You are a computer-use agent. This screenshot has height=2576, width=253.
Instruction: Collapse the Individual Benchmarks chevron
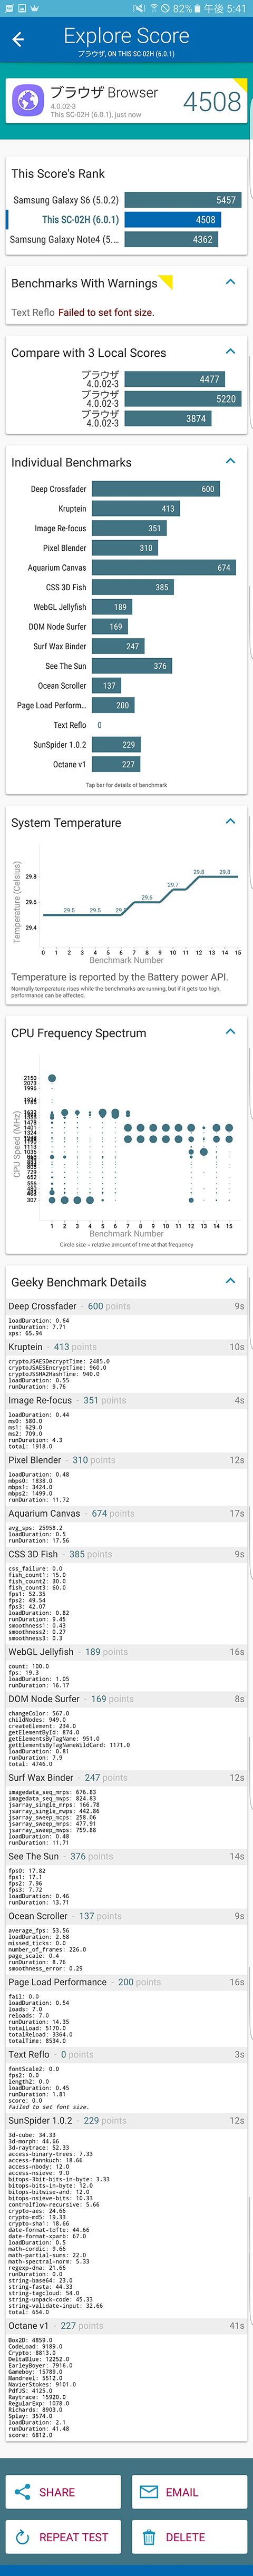230,462
